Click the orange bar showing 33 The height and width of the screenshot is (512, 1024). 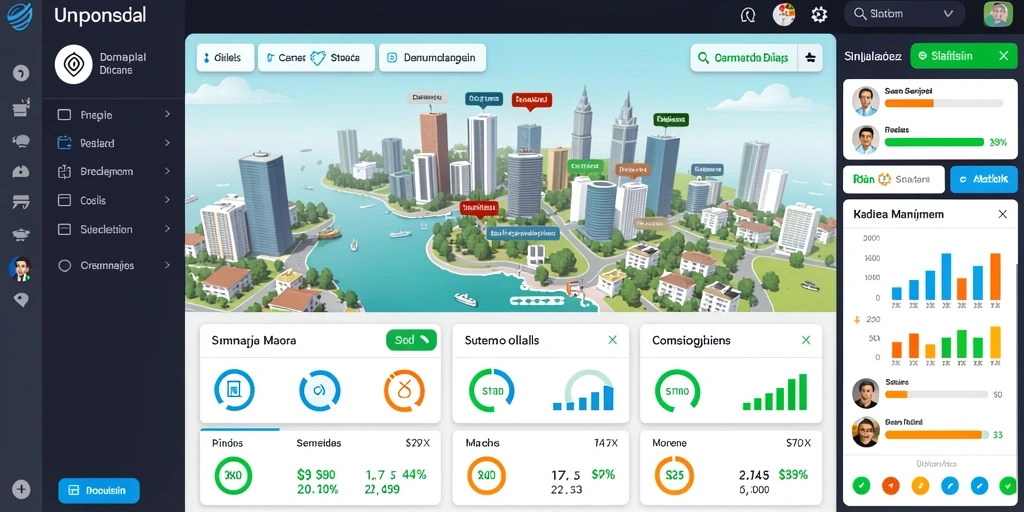(936, 434)
